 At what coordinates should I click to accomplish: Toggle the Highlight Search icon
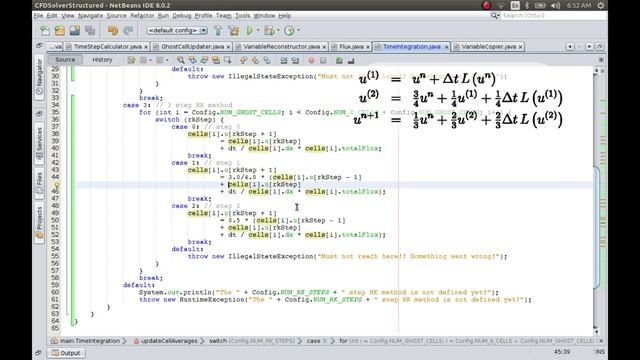point(216,60)
